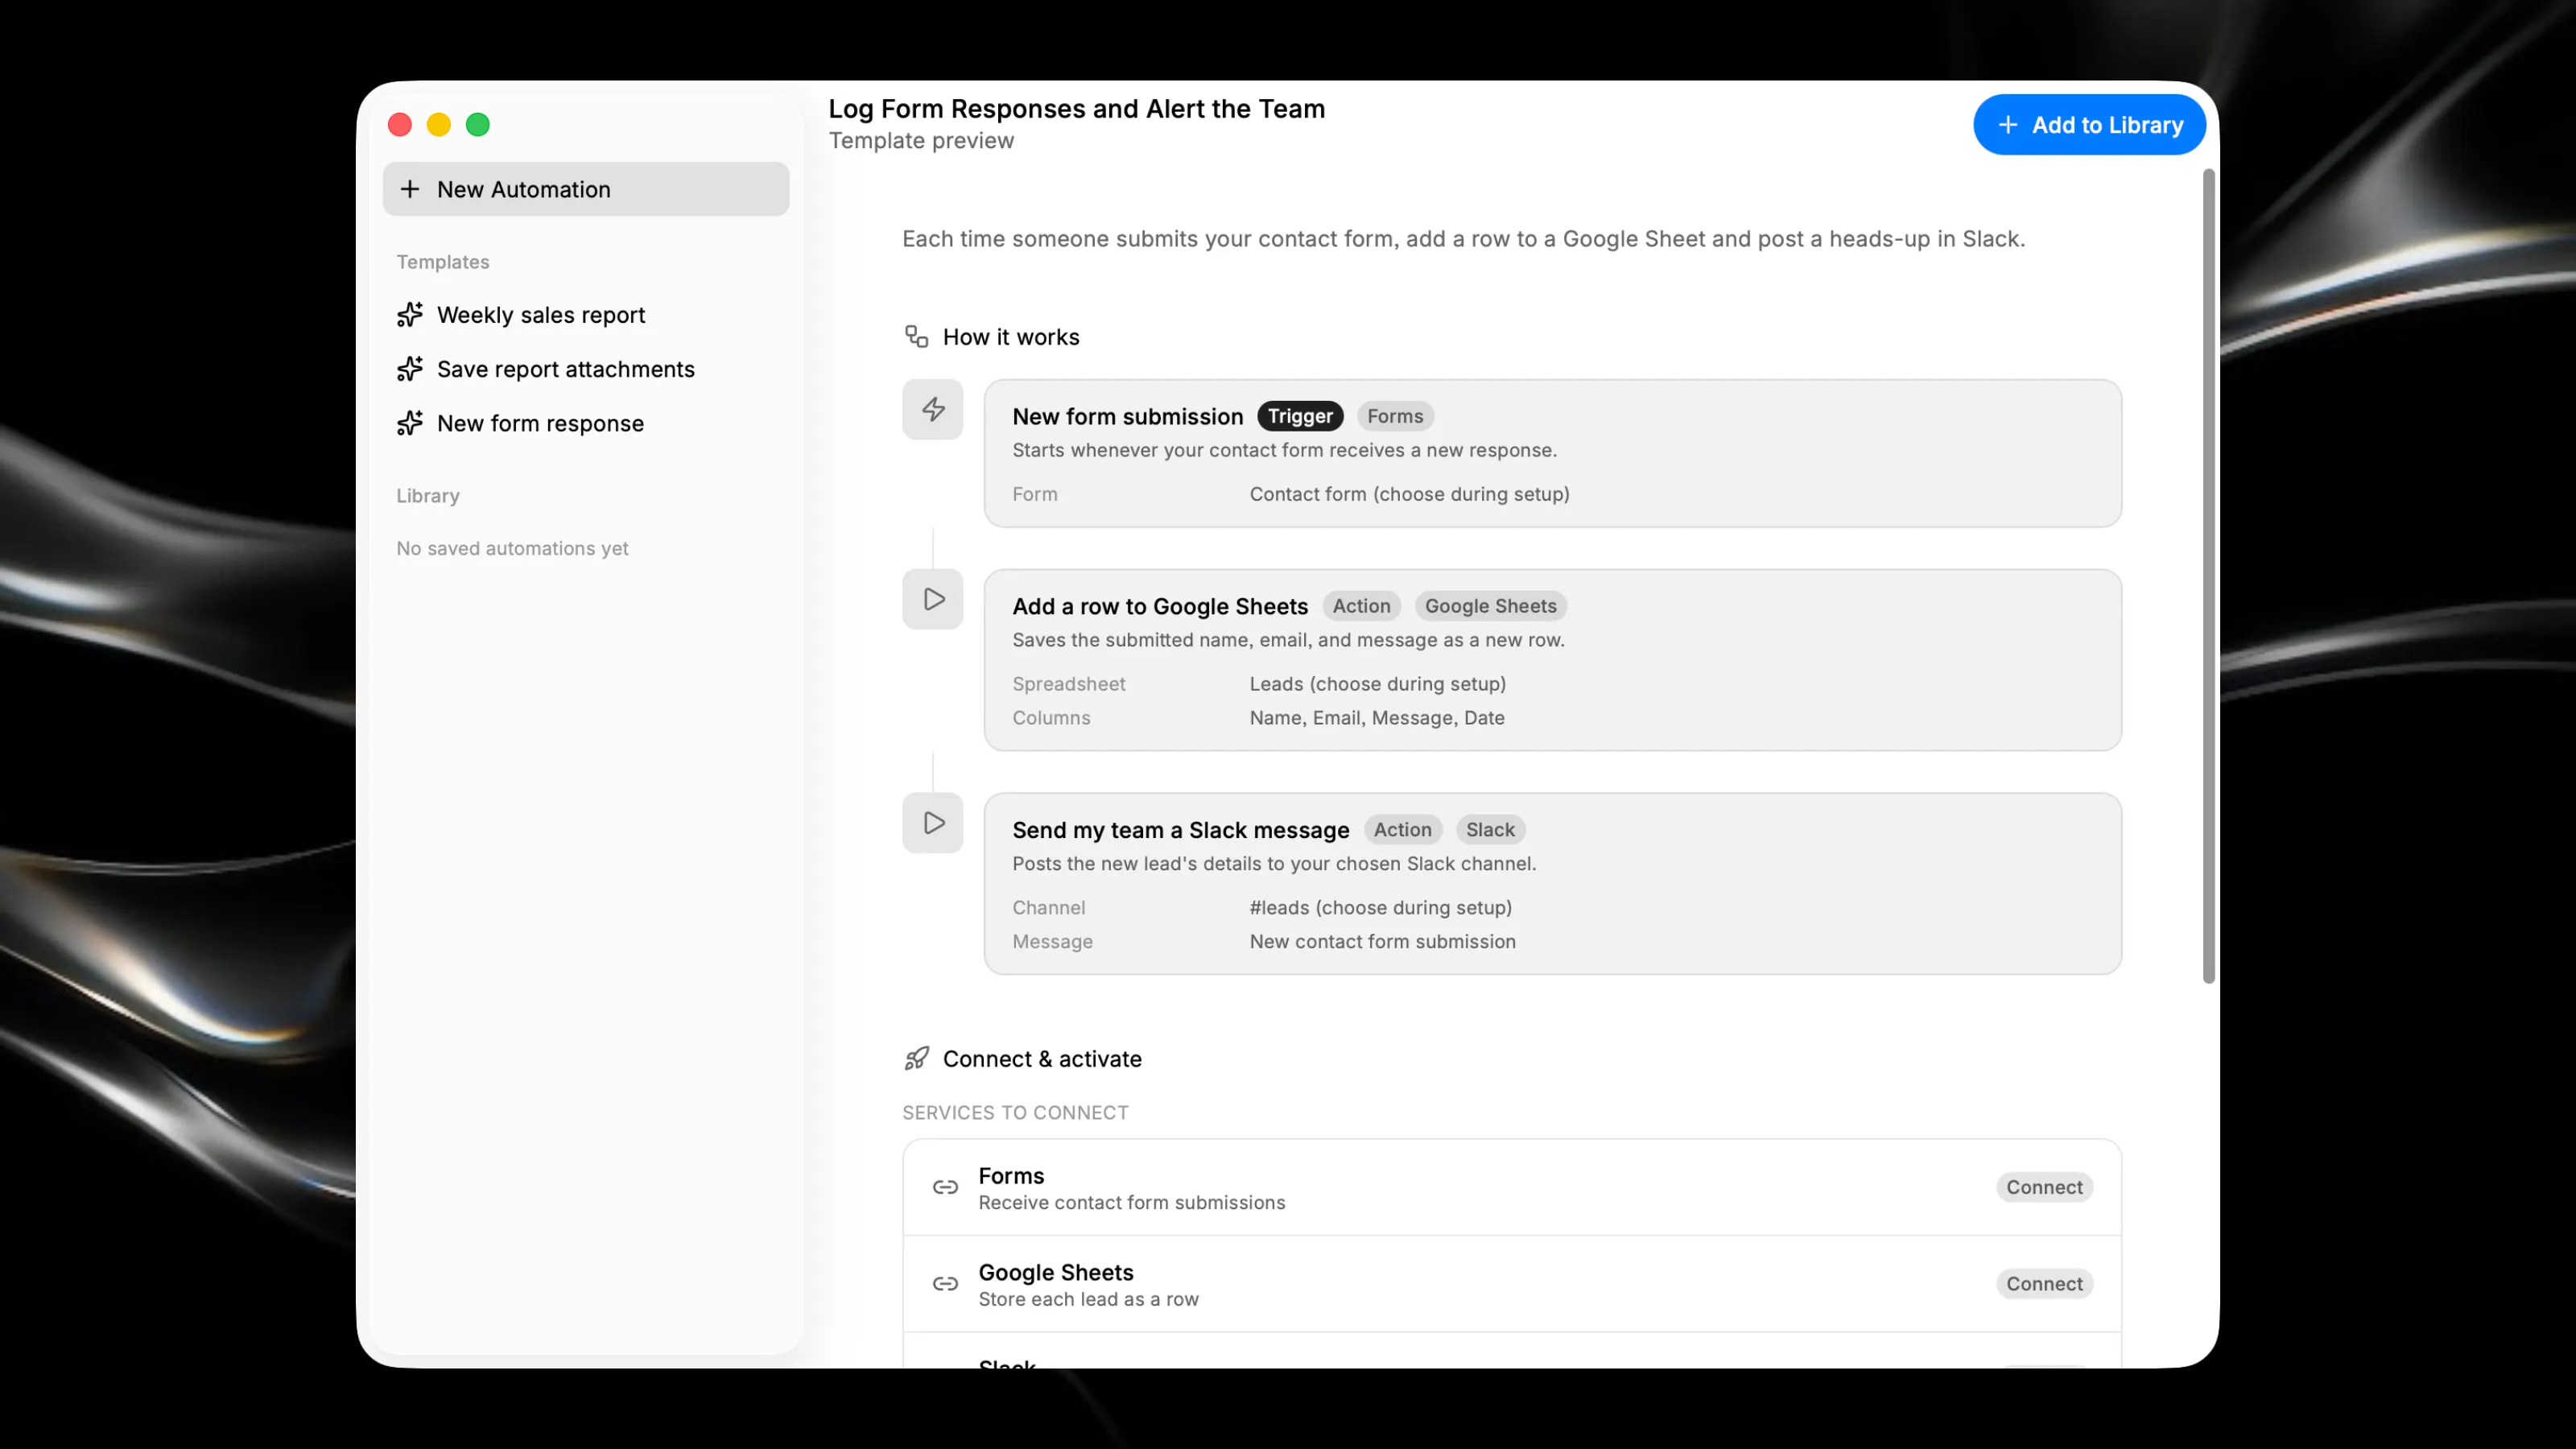The width and height of the screenshot is (2576, 1449).
Task: Open the Weekly sales report template
Action: [x=586, y=315]
